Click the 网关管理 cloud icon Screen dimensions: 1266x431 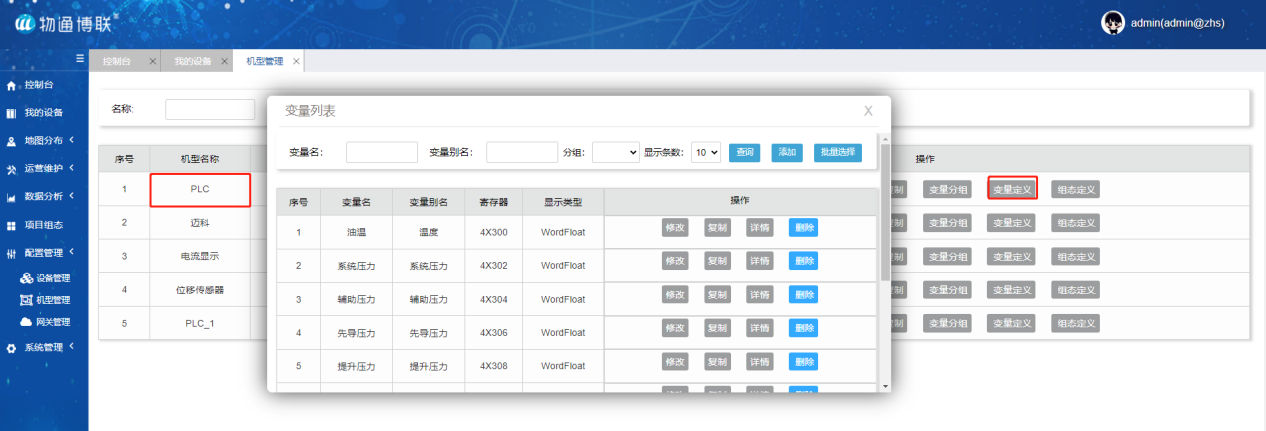click(26, 322)
